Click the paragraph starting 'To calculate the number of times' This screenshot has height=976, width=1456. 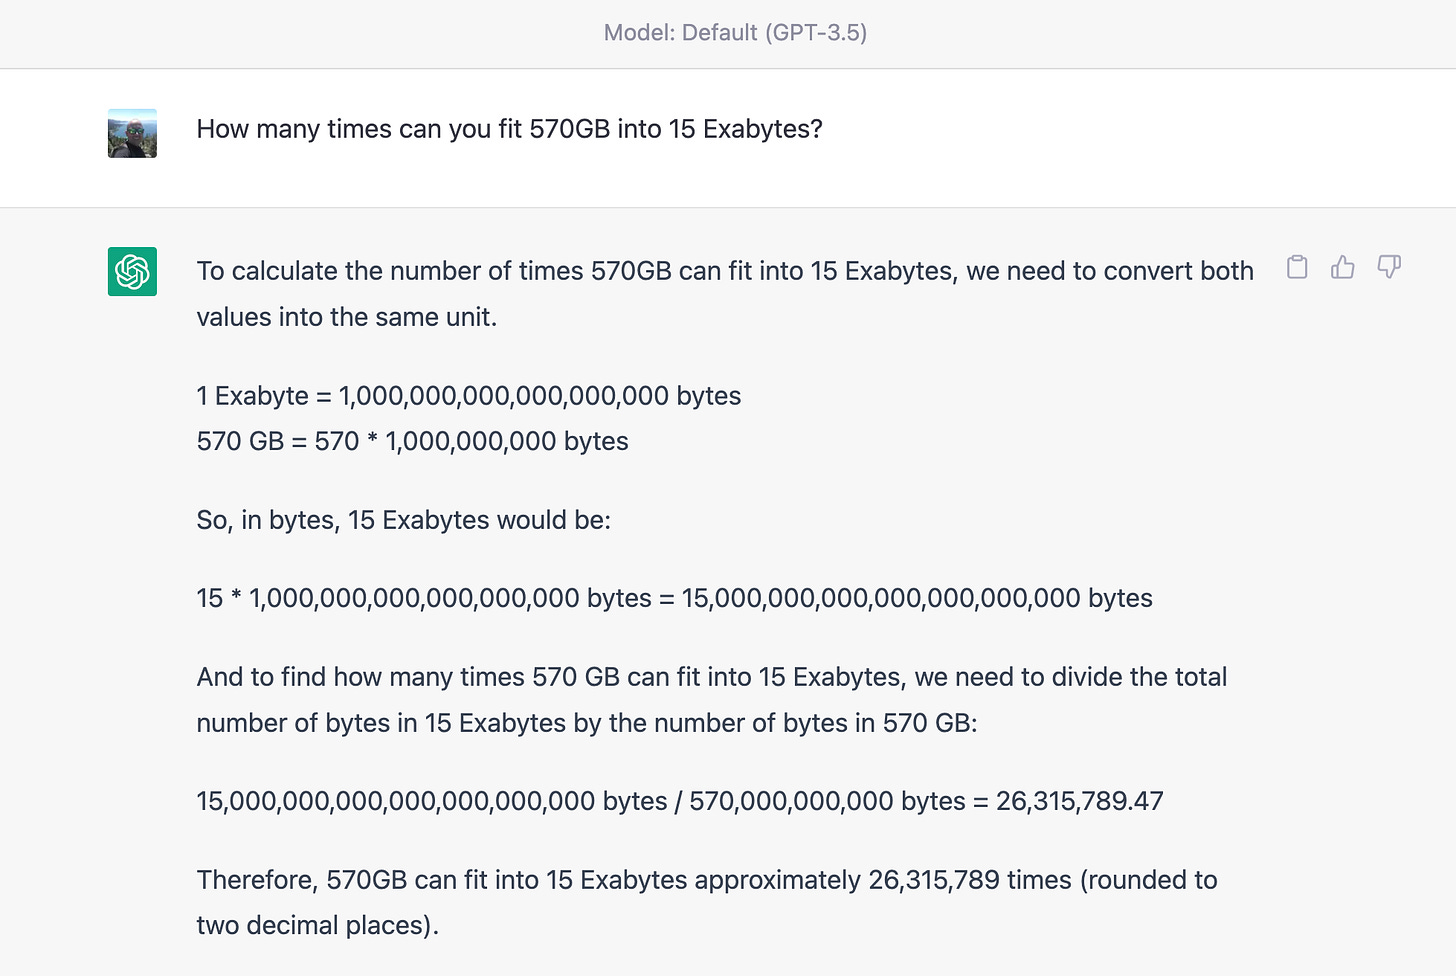pyautogui.click(x=725, y=294)
